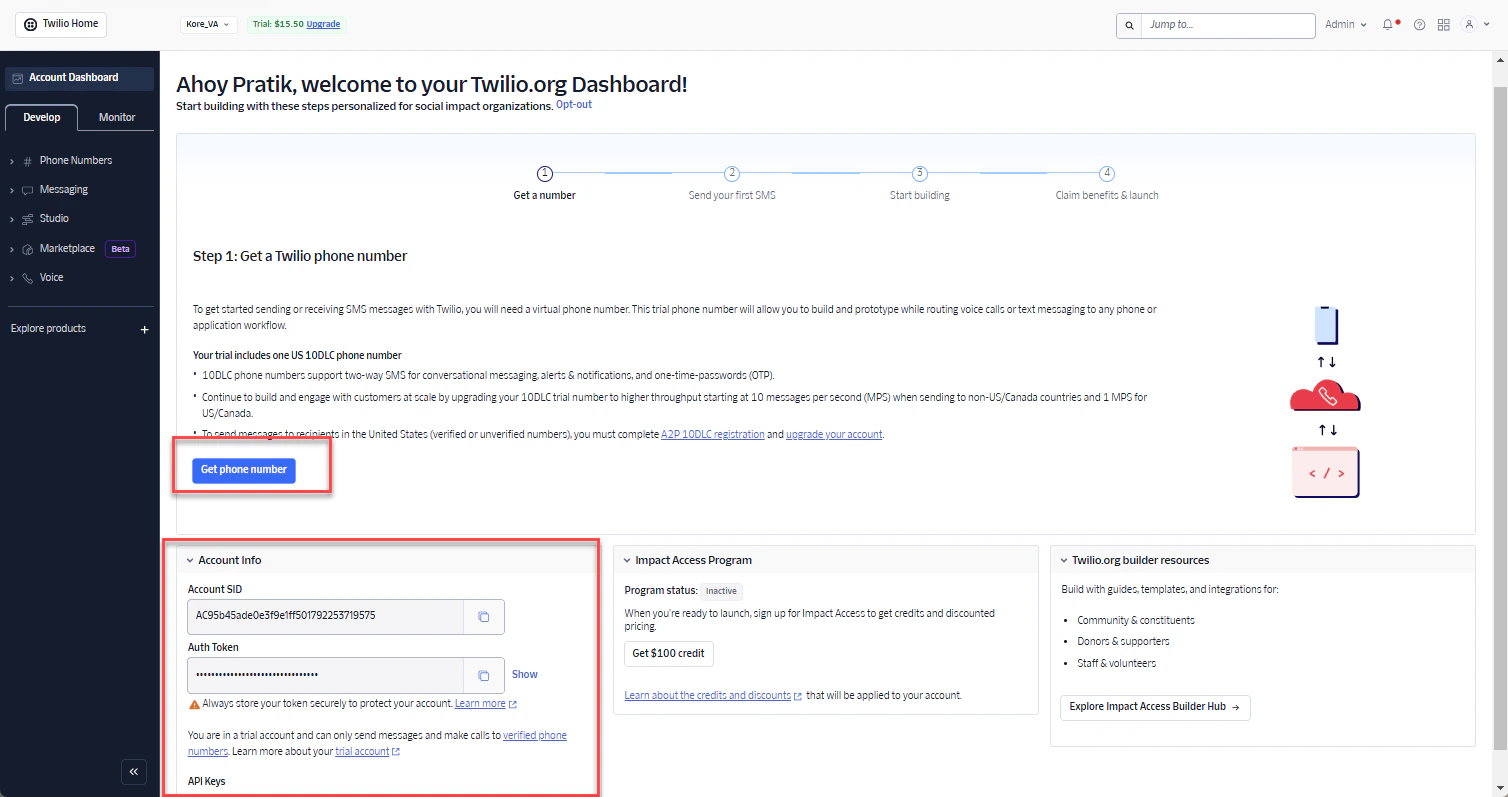Select step 2 Send your first SMS

[732, 184]
